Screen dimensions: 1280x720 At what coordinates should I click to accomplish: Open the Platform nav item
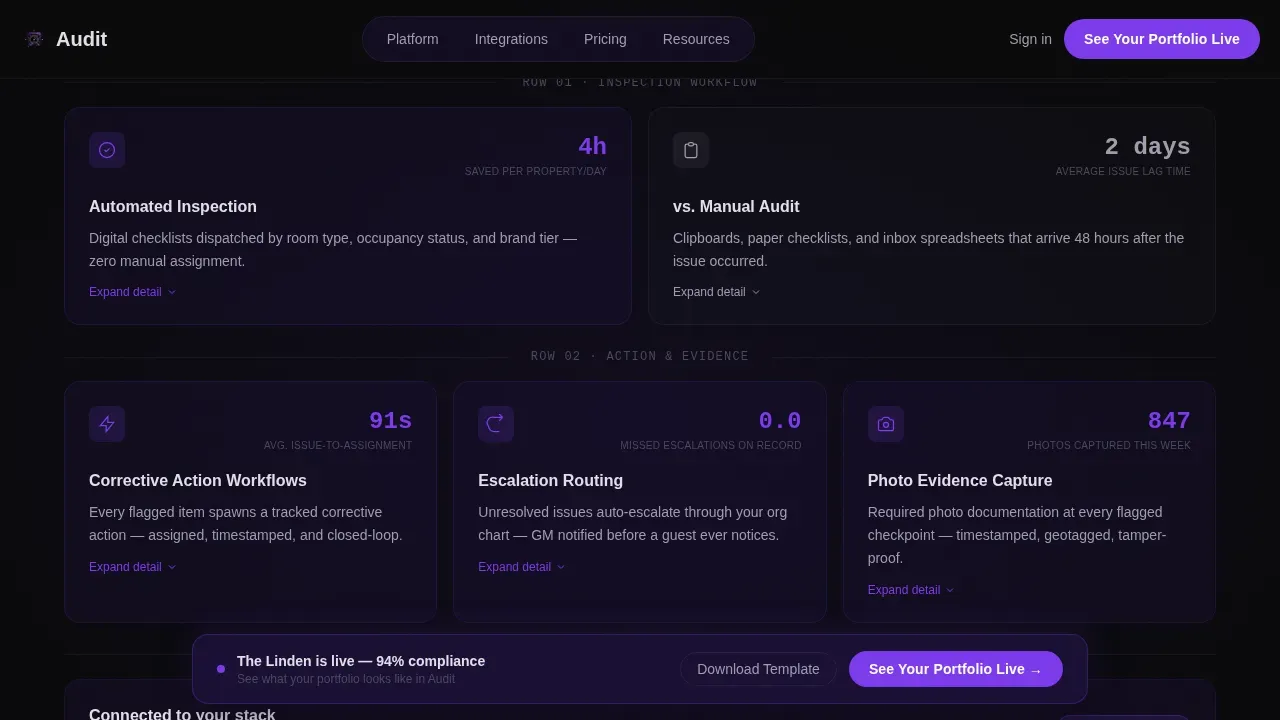[x=413, y=39]
